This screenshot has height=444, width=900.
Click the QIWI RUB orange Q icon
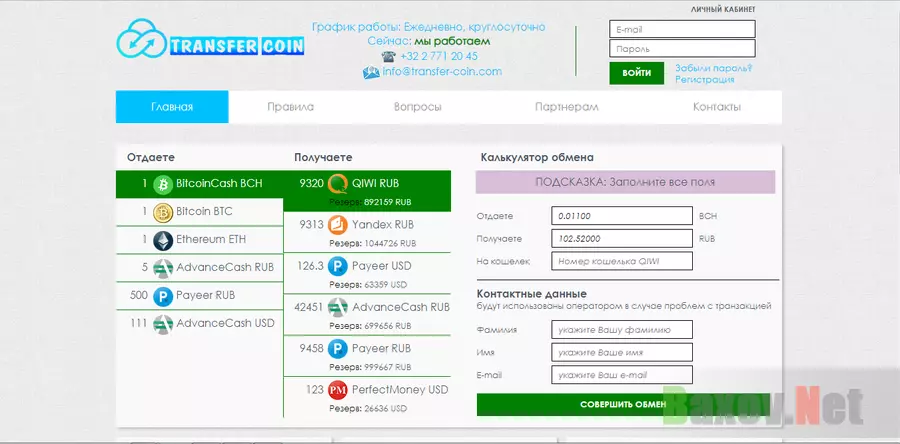pyautogui.click(x=338, y=184)
